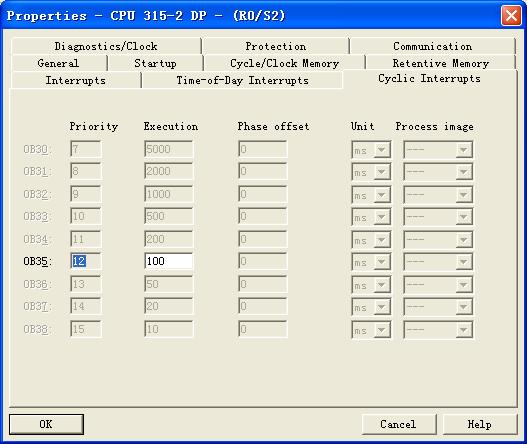Image resolution: width=527 pixels, height=444 pixels.
Task: Click the OB37 priority field showing 14
Action: 85,306
